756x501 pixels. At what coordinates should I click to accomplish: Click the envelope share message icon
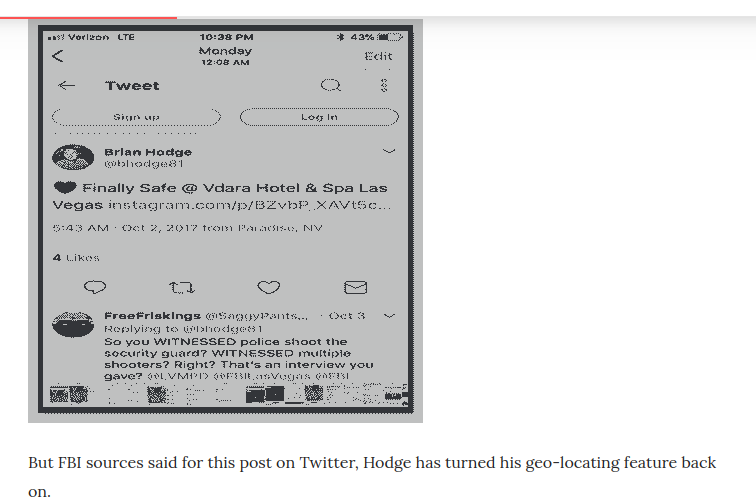pos(355,287)
